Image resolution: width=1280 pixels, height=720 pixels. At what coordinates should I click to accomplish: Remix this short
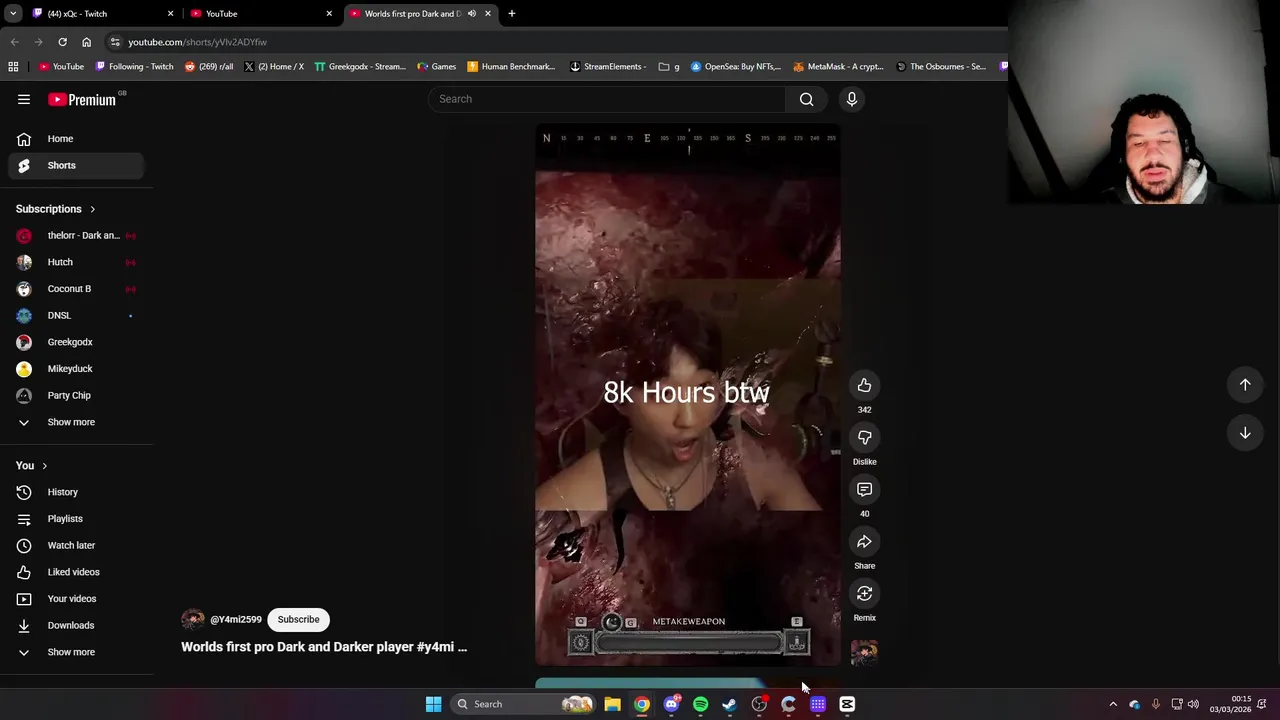[x=864, y=593]
